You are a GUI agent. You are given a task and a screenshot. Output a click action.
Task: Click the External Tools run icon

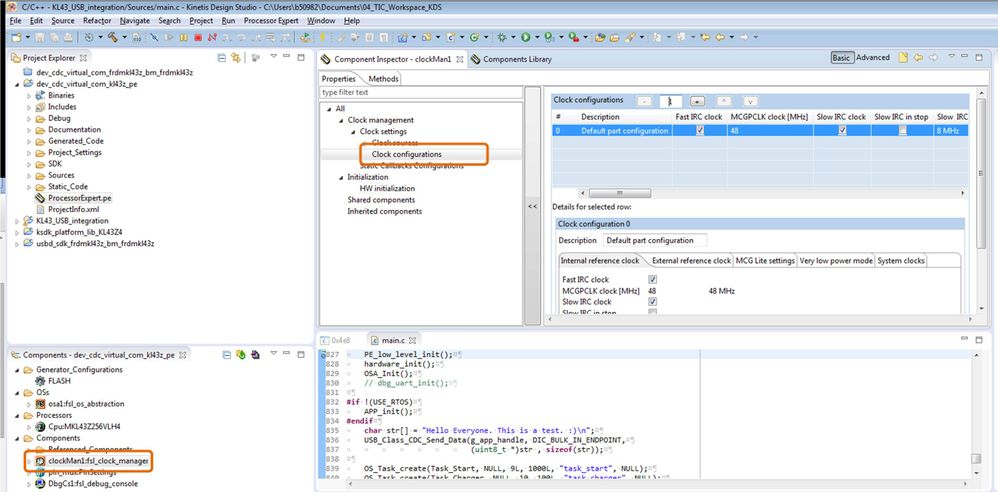tap(574, 38)
